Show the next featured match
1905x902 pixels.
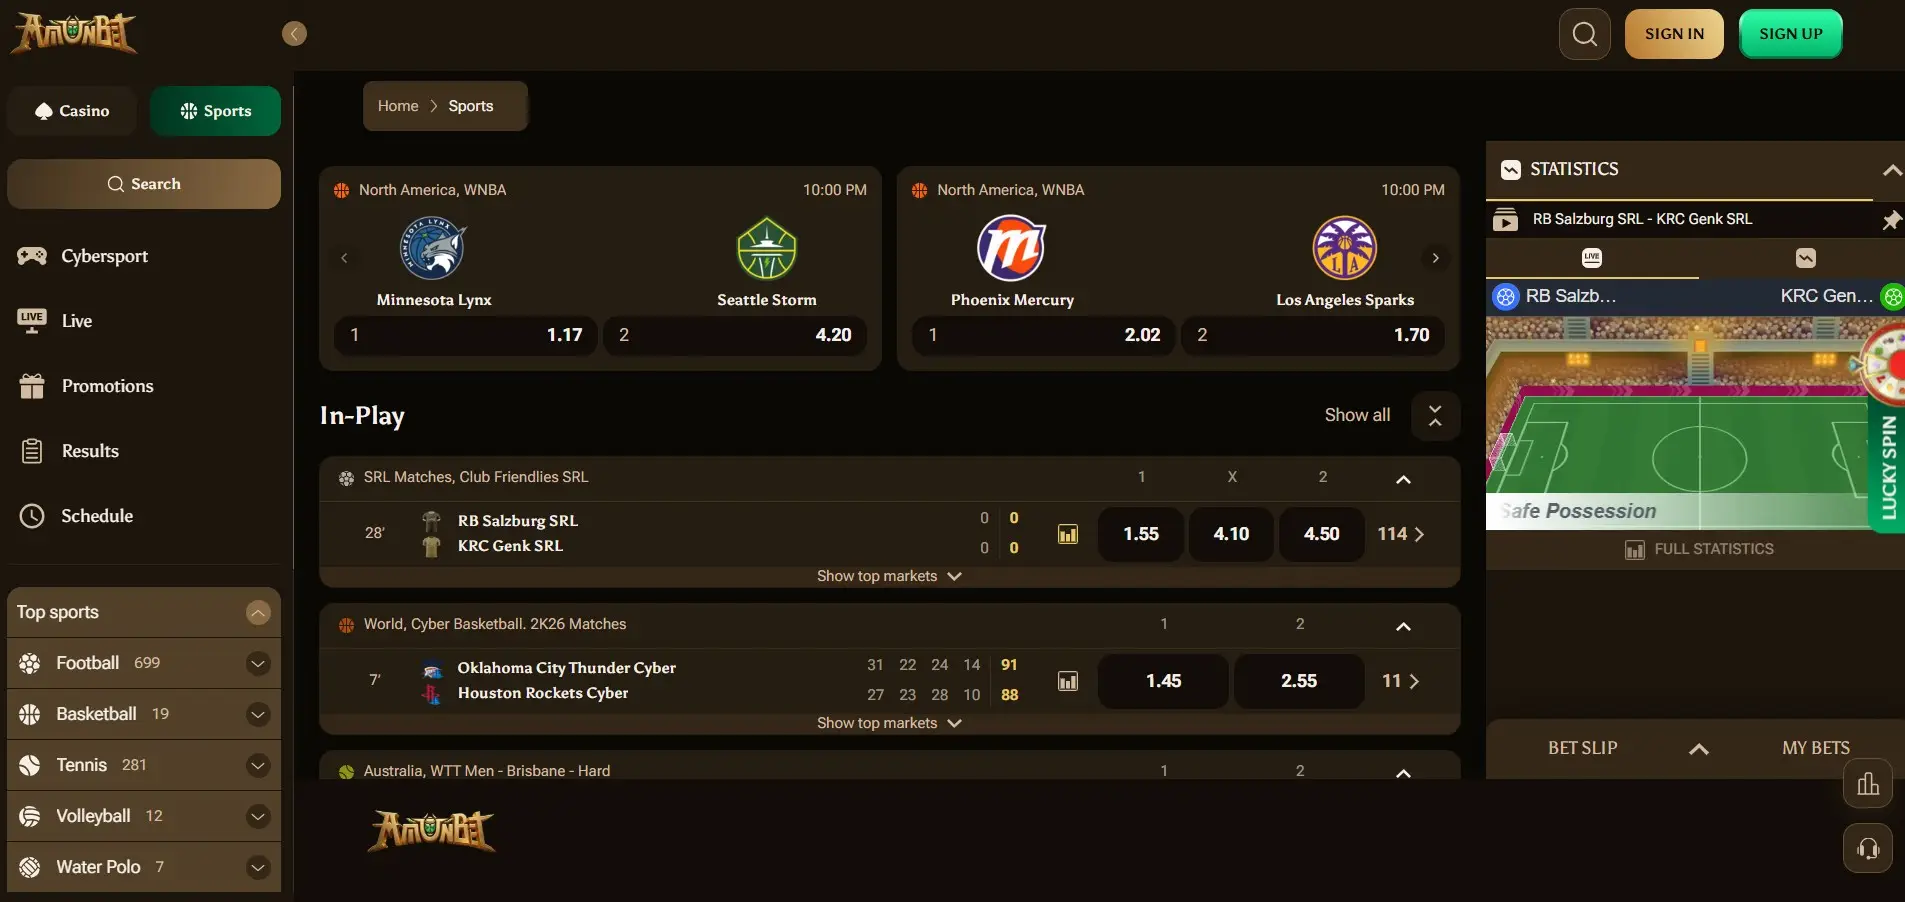tap(1435, 258)
